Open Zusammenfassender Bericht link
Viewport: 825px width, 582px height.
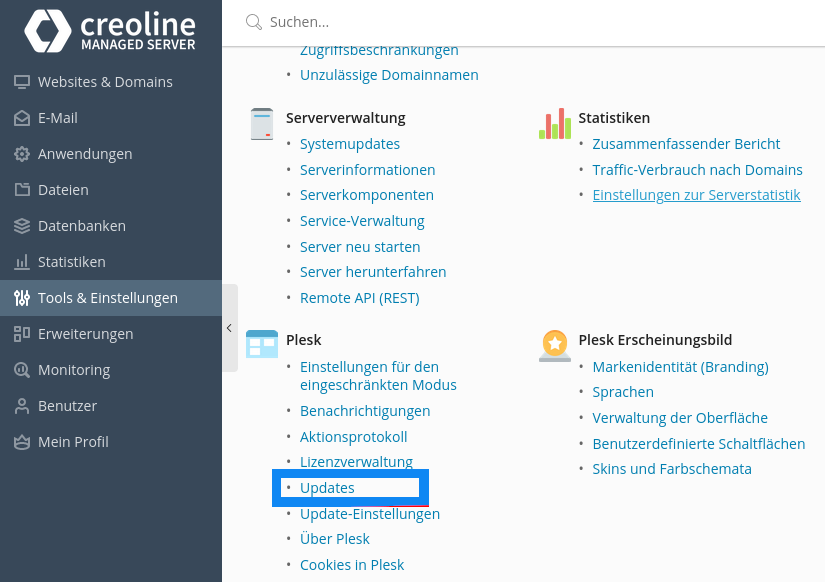(x=686, y=144)
